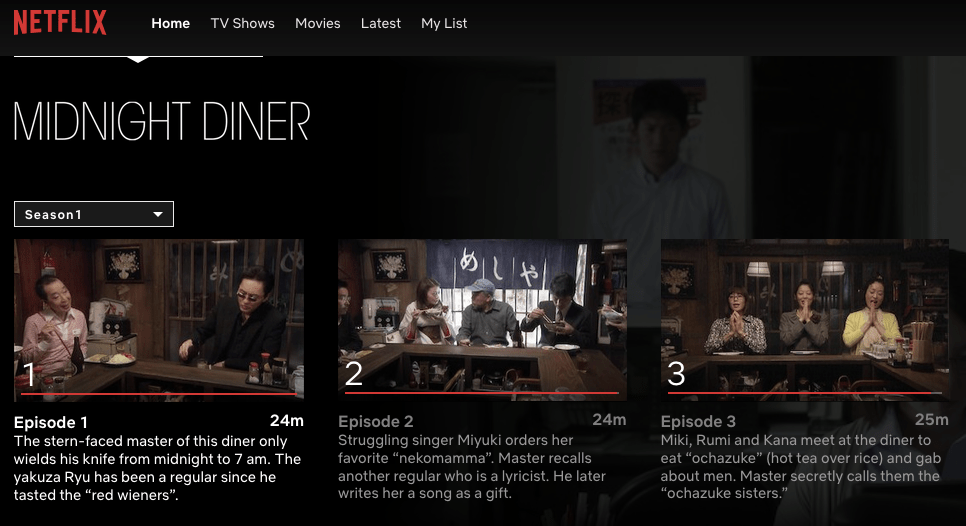Open the Home tab
Screen dimensions: 966x526
click(171, 23)
